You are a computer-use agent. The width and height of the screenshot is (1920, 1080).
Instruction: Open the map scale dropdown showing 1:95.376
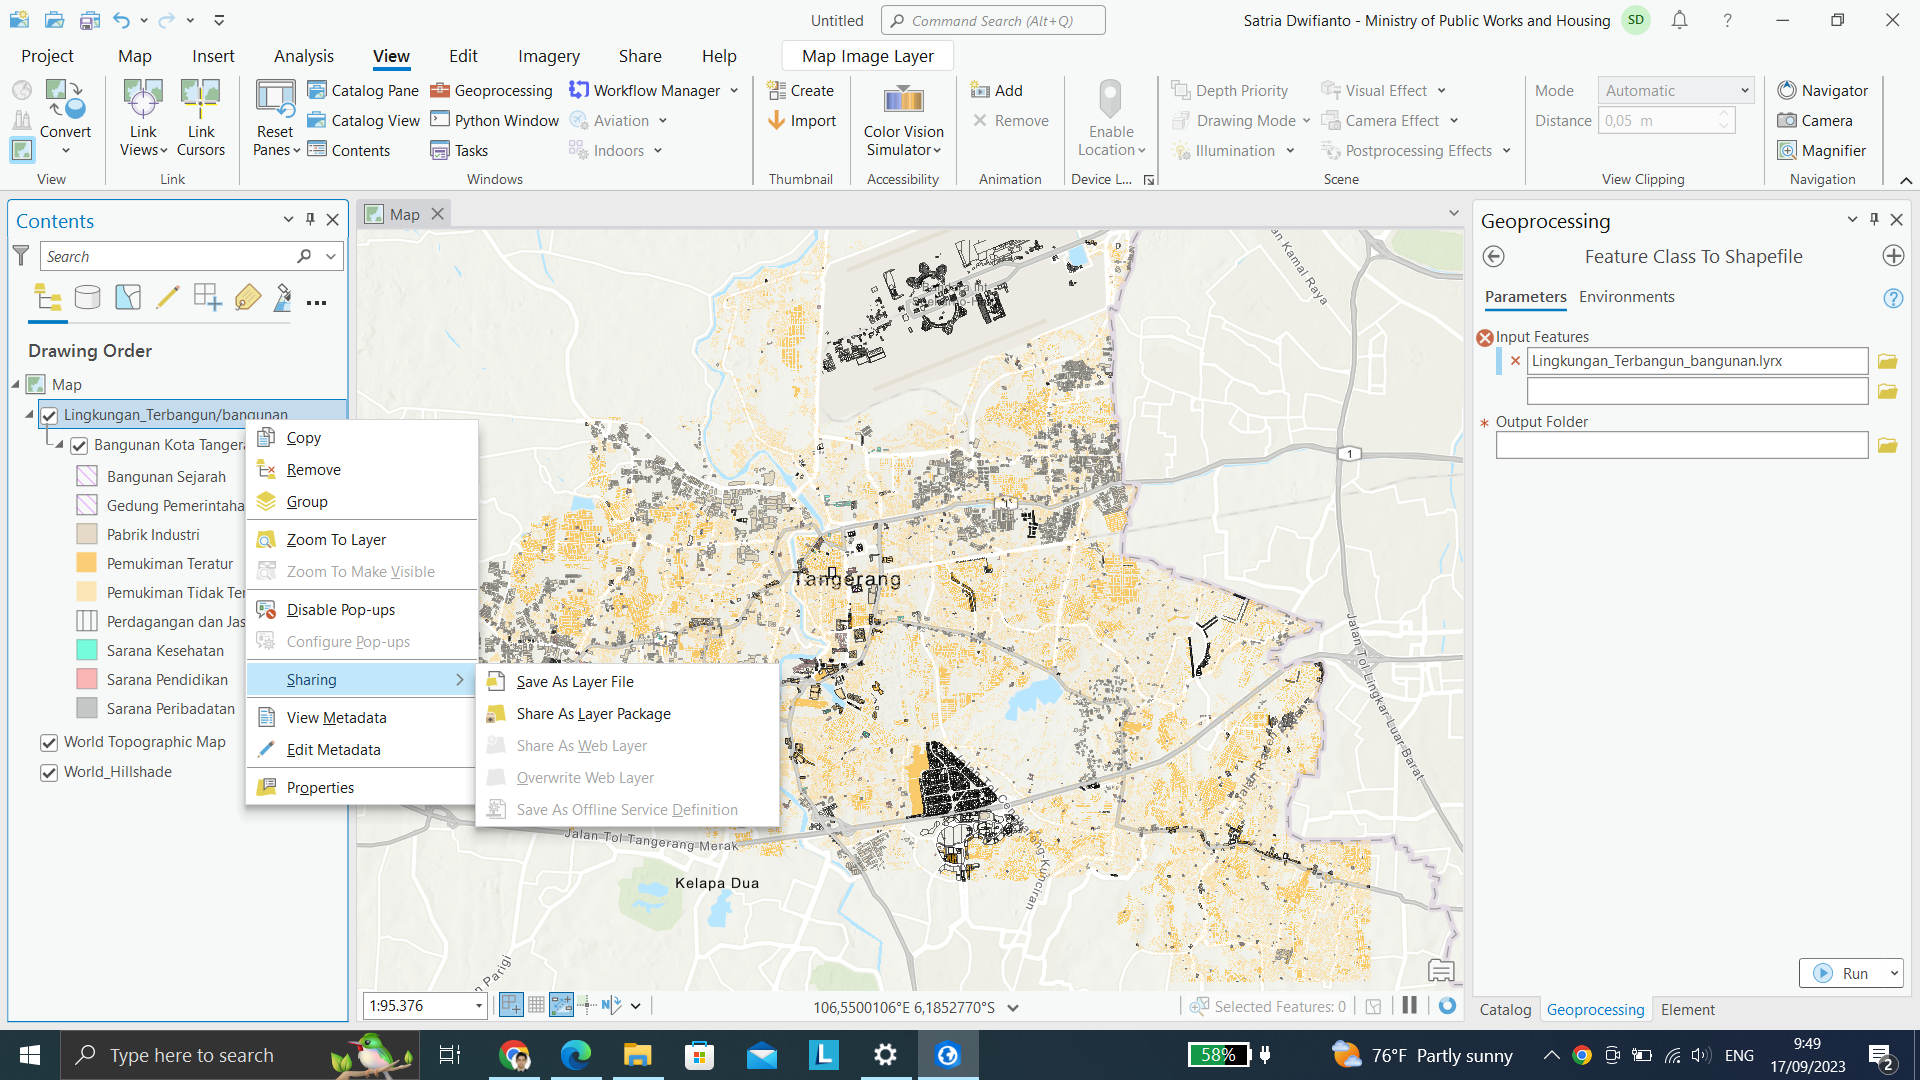coord(477,1005)
